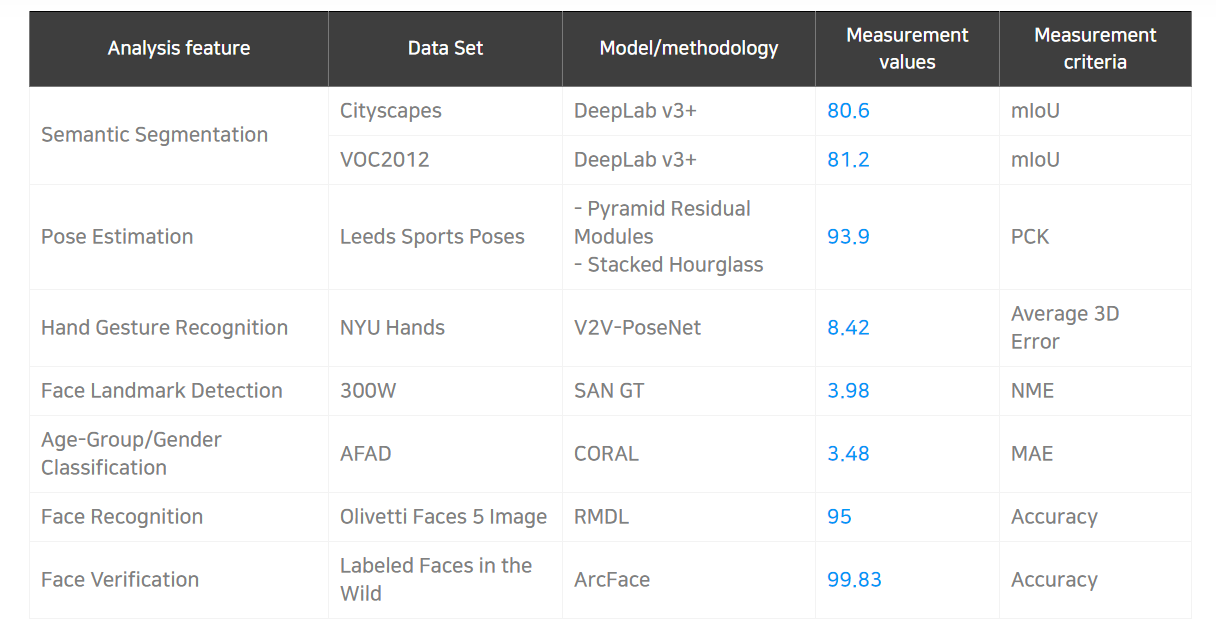Click the 80.6 Cityscapes measurement value
This screenshot has width=1216, height=633.
click(848, 111)
